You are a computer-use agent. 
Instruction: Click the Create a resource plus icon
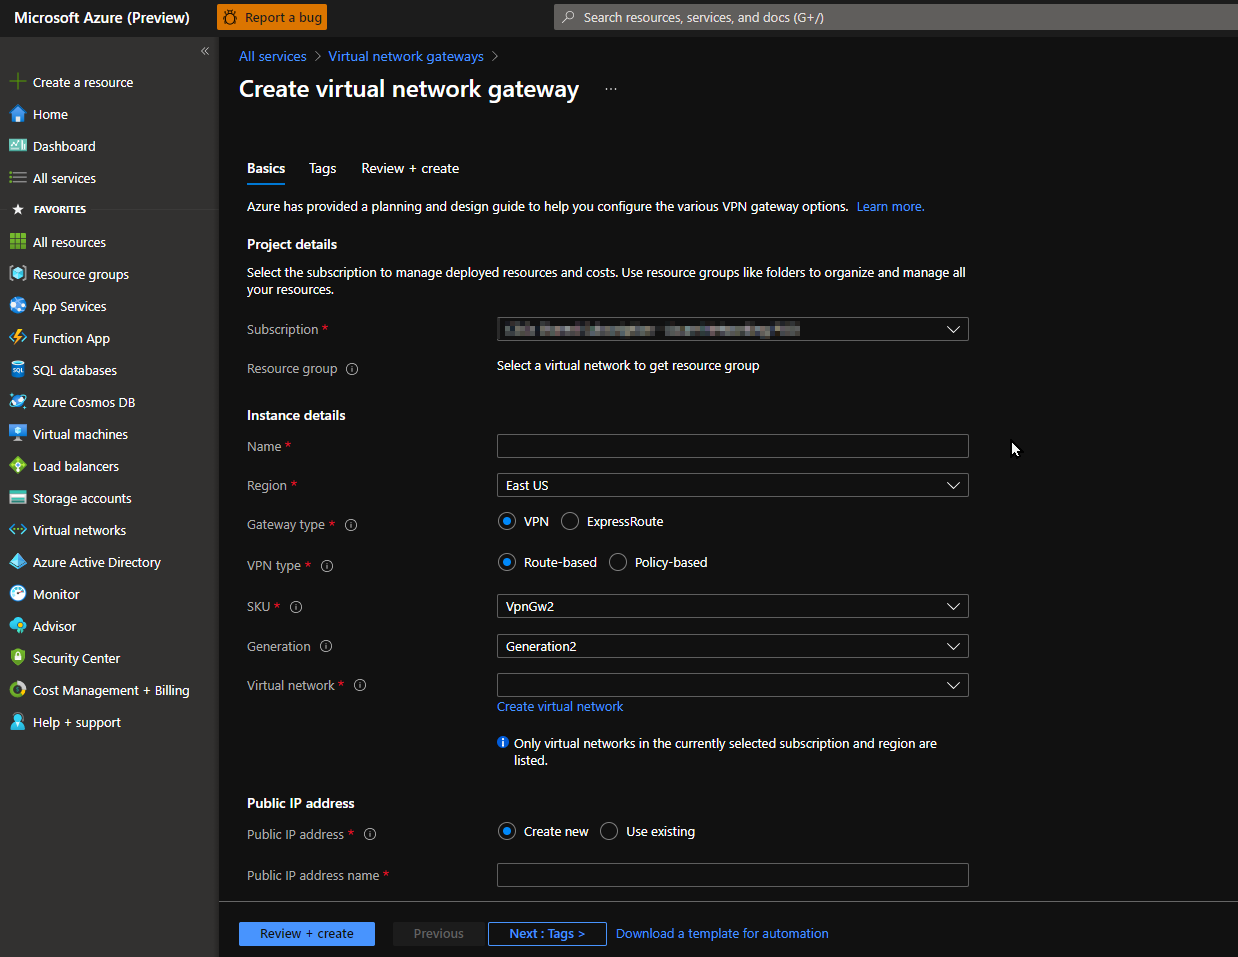pos(17,82)
